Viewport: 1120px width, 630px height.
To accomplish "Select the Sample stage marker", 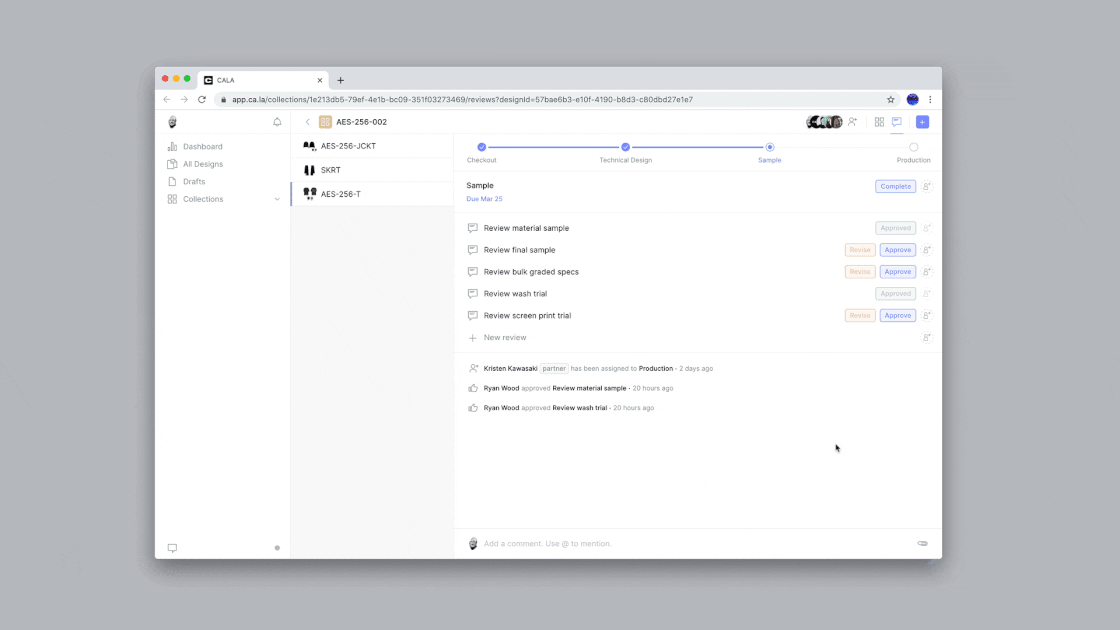I will (770, 147).
